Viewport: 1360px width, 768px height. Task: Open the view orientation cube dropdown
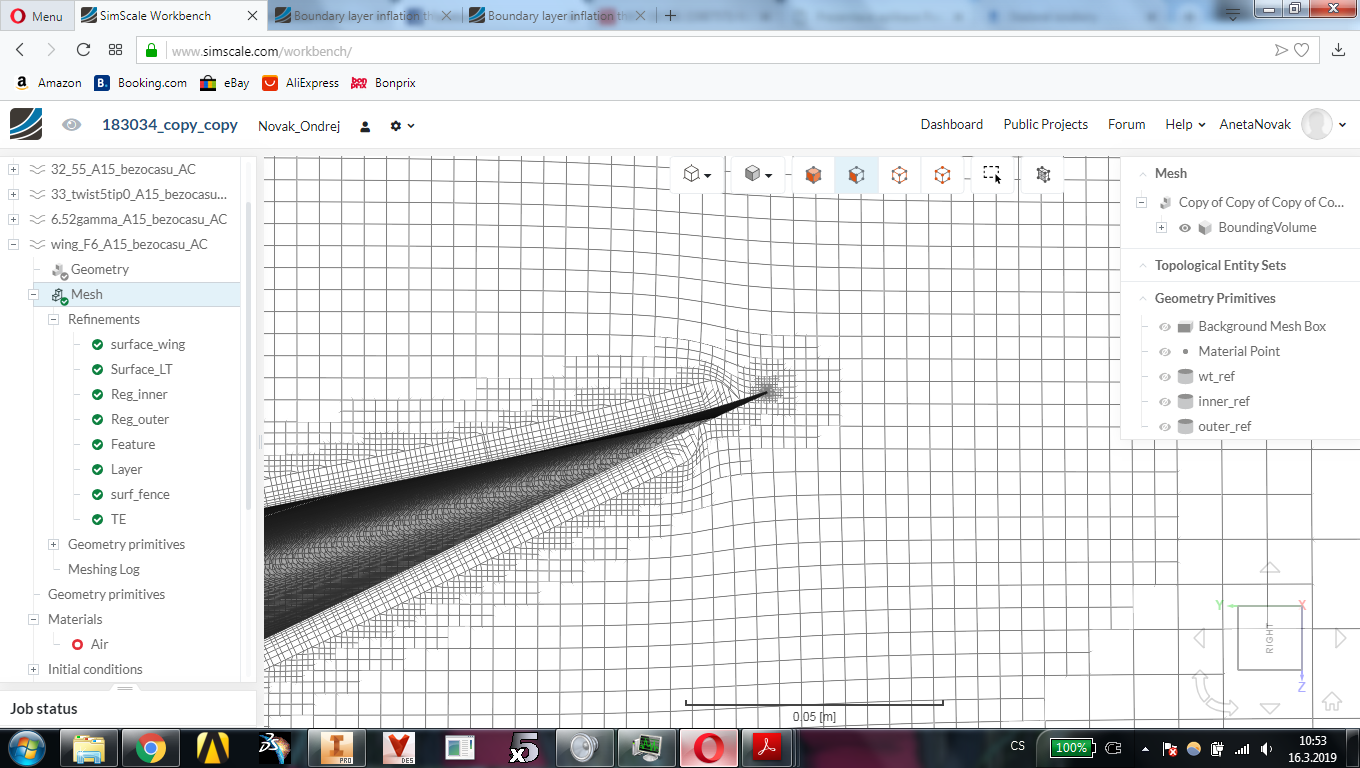[697, 175]
